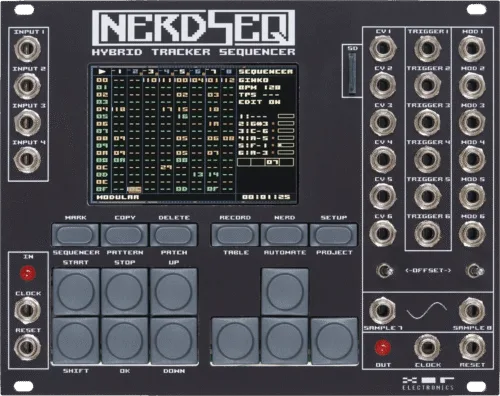This screenshot has height=396, width=500.
Task: Click the TRIGGER 3 jack
Action: point(428,122)
